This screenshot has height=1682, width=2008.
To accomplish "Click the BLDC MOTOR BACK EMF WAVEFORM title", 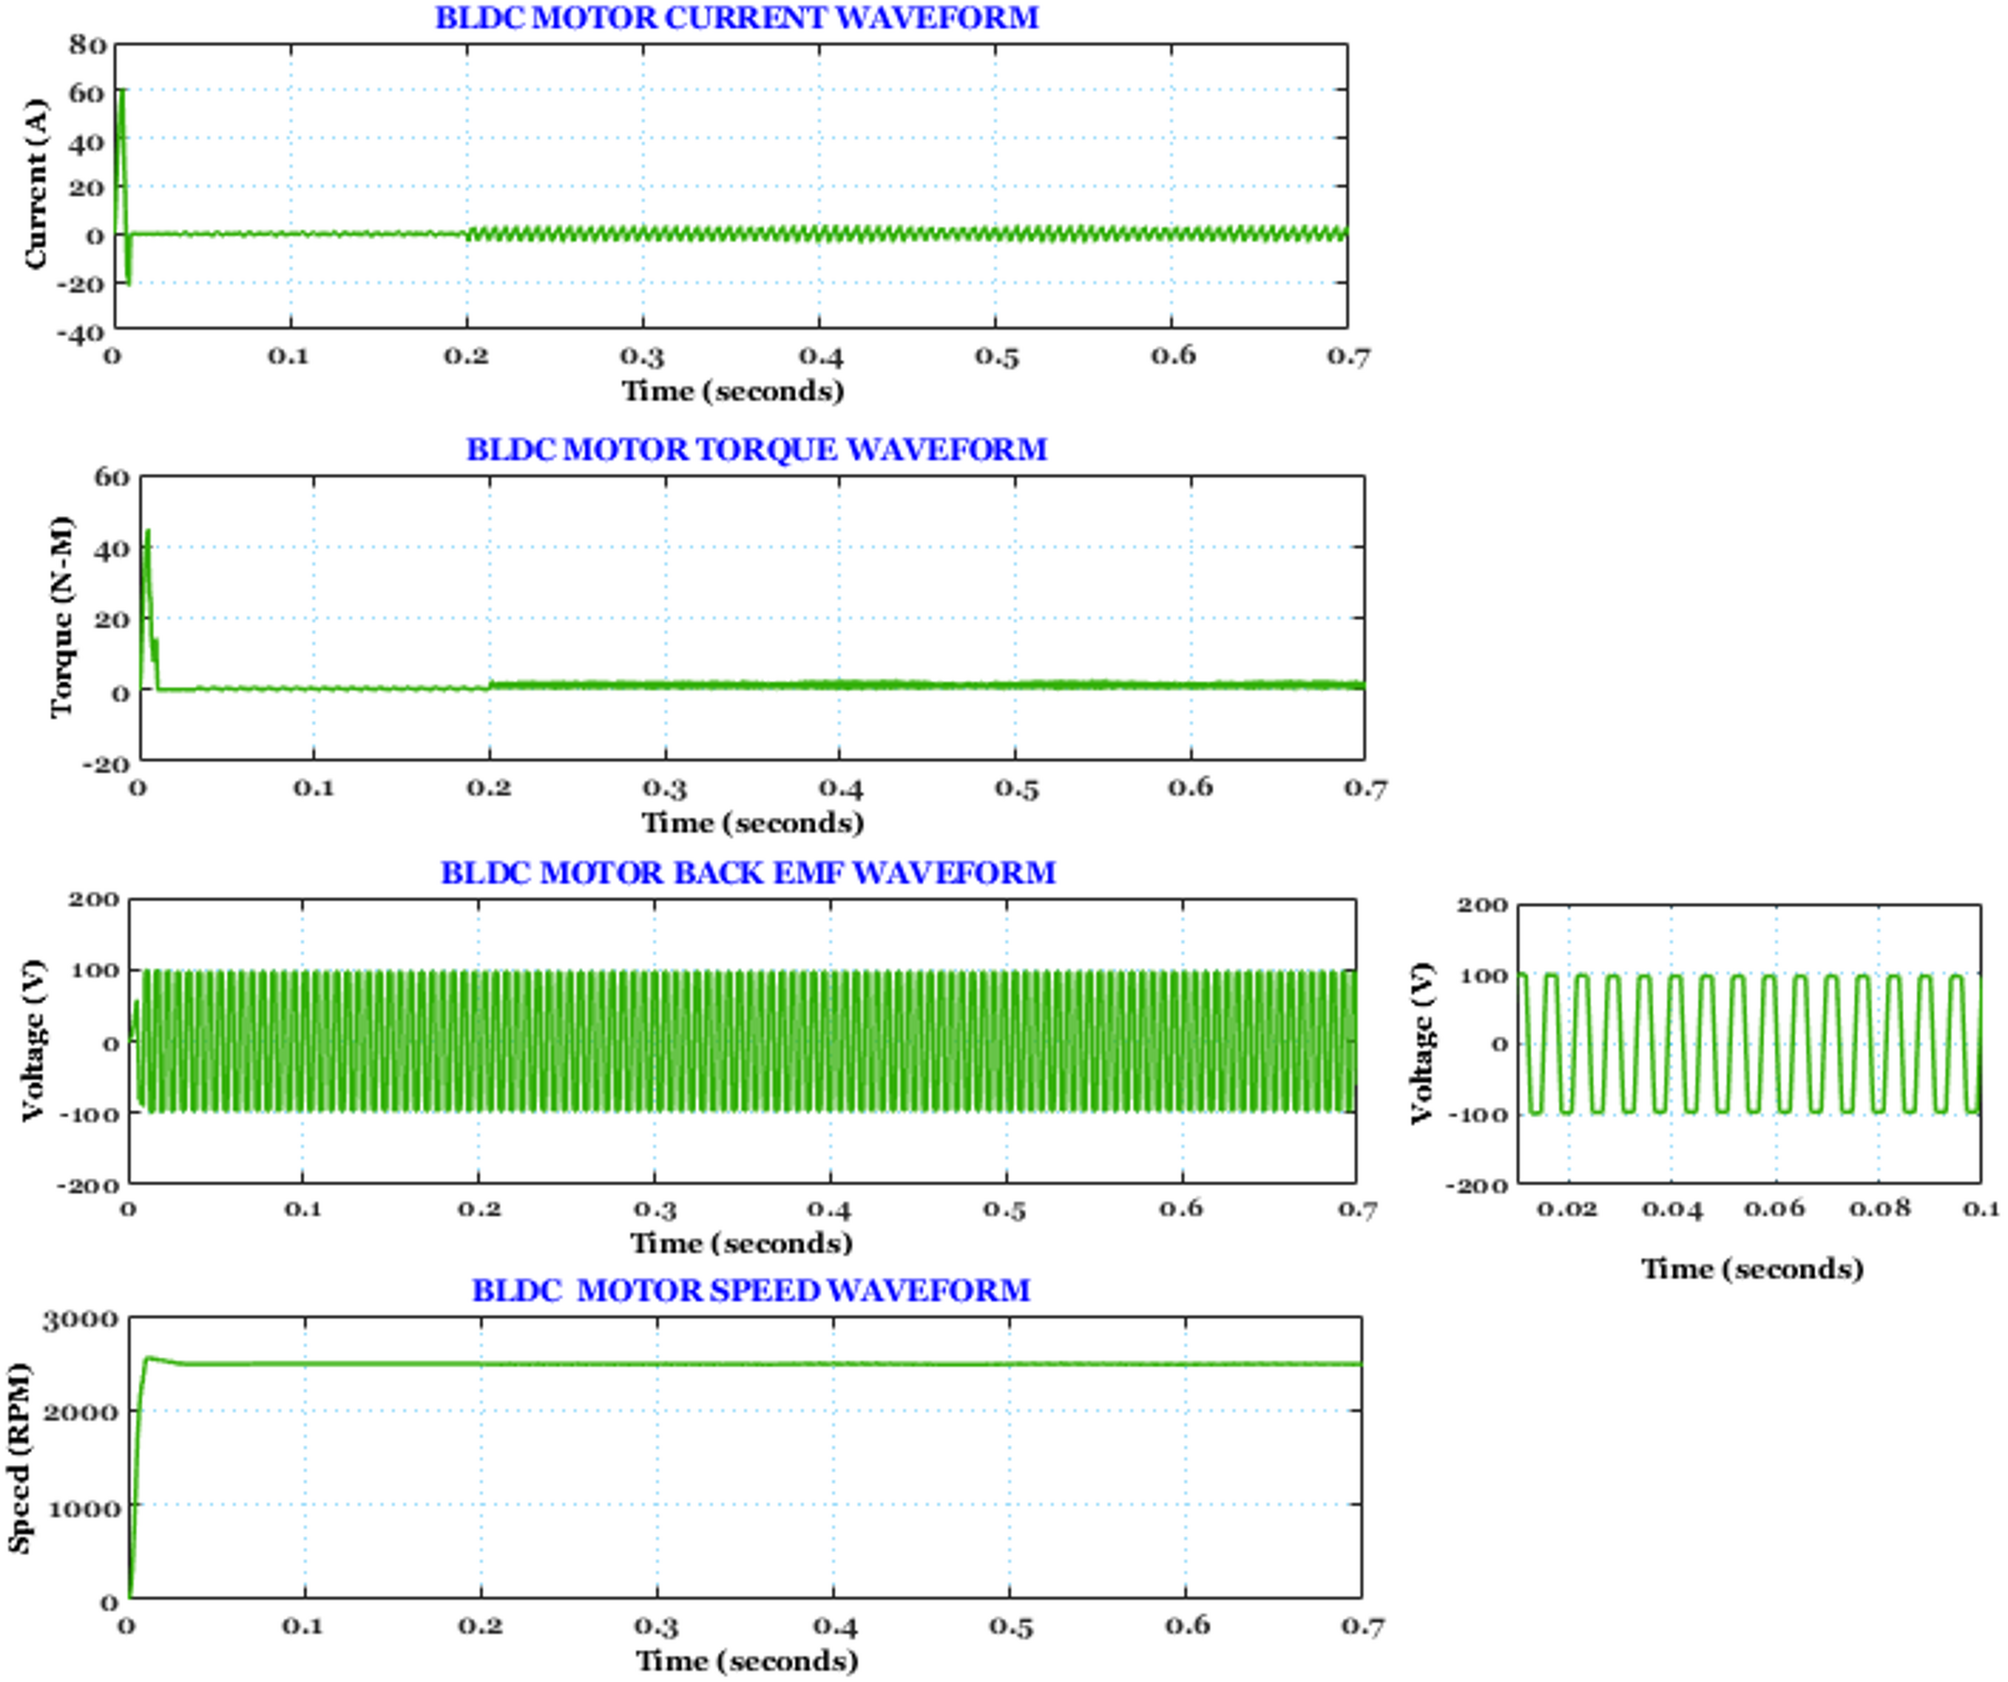I will click(747, 873).
